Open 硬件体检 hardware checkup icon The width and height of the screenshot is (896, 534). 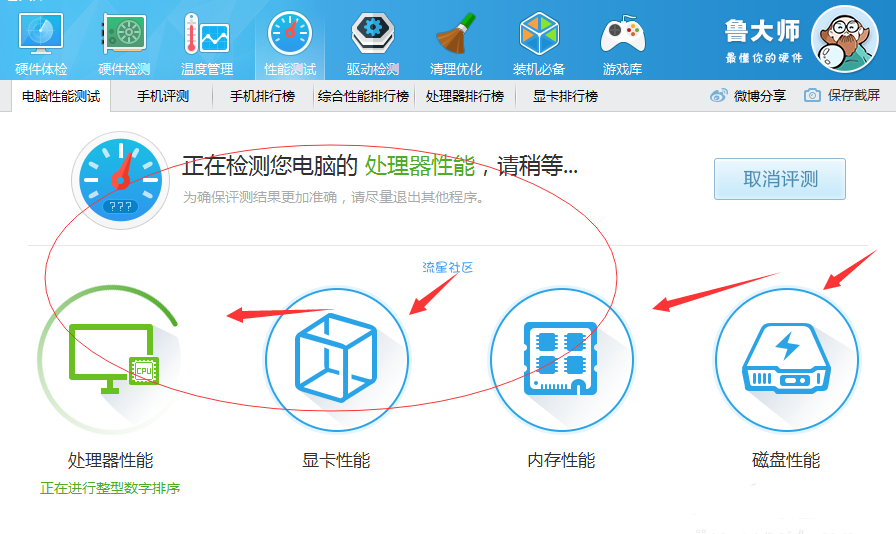pyautogui.click(x=41, y=34)
